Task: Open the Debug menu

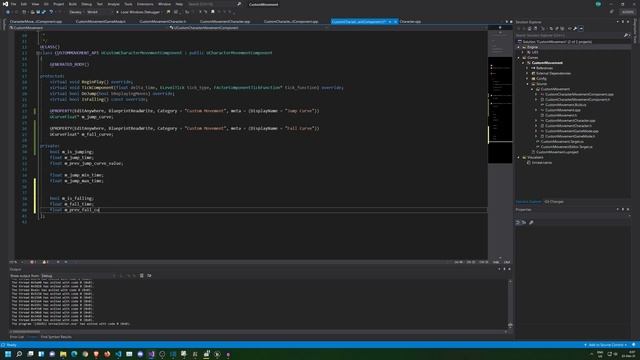Action: (87, 4)
